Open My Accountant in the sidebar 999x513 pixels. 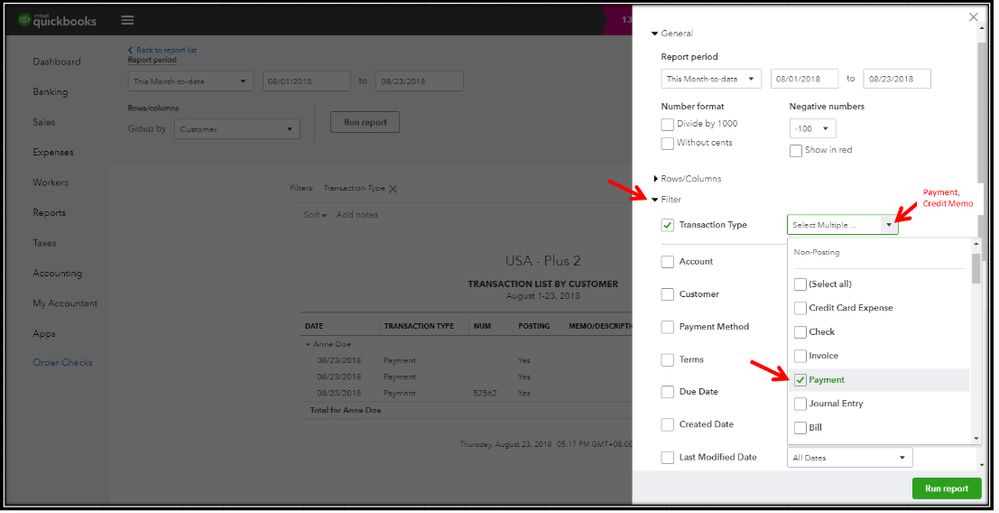point(65,303)
